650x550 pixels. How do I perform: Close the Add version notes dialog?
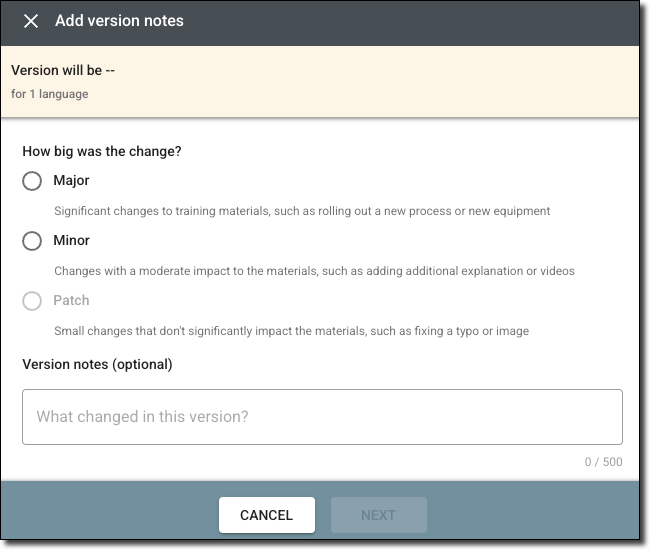click(x=31, y=21)
